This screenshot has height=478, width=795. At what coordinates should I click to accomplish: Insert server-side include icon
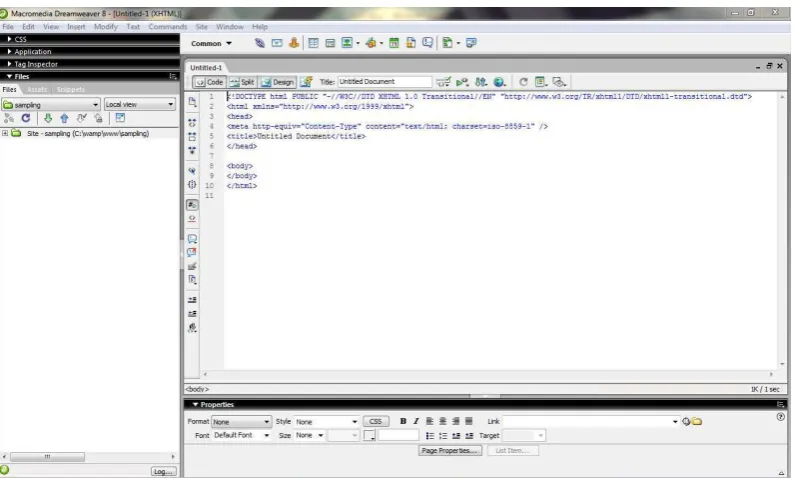click(x=411, y=43)
